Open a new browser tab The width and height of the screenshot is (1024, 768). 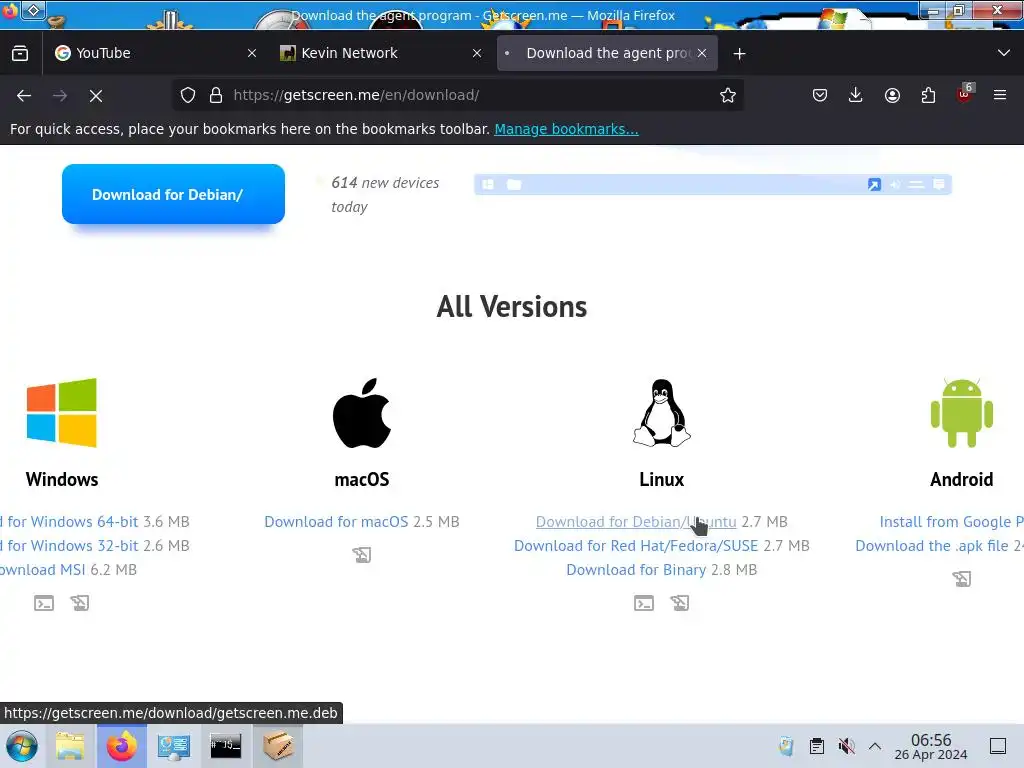739,54
